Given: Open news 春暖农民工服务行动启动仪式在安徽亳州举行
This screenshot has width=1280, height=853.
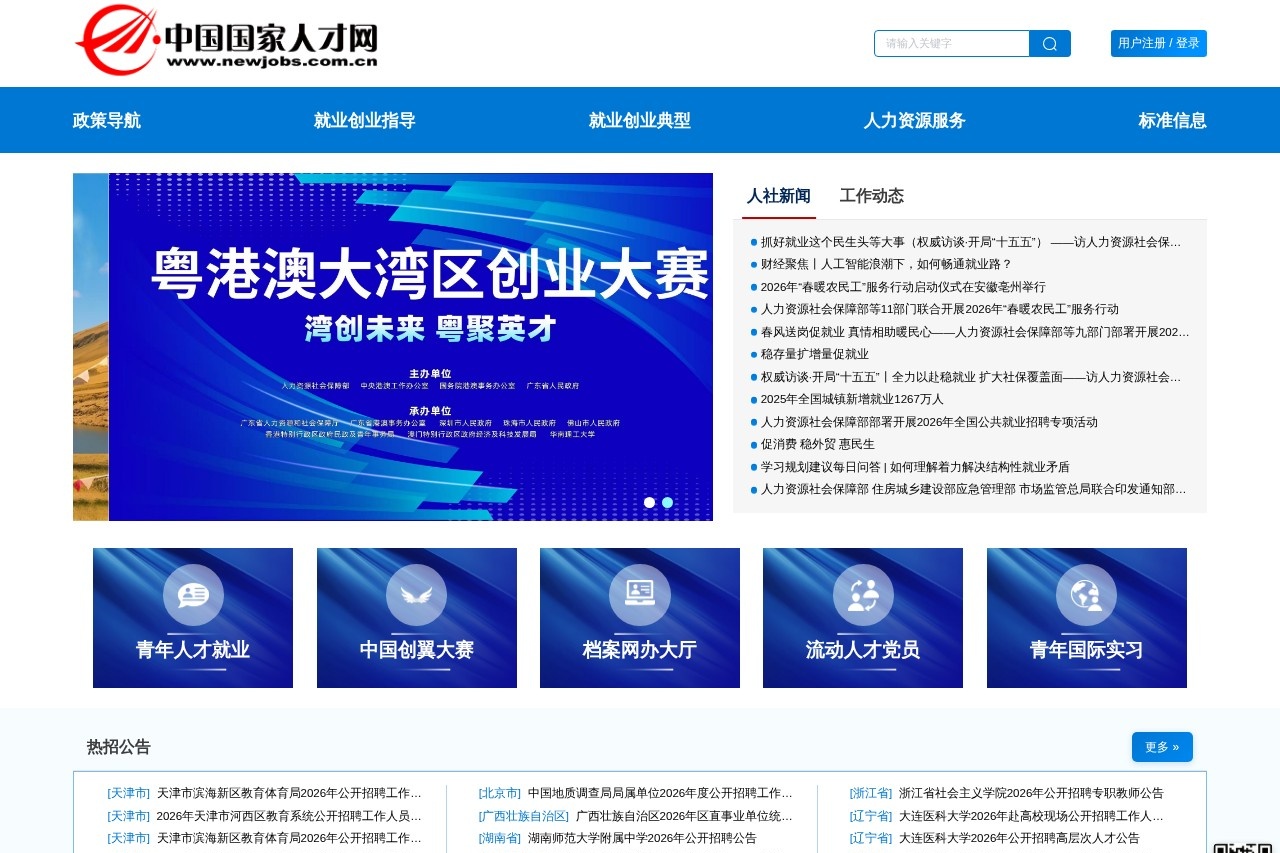Looking at the screenshot, I should coord(903,287).
